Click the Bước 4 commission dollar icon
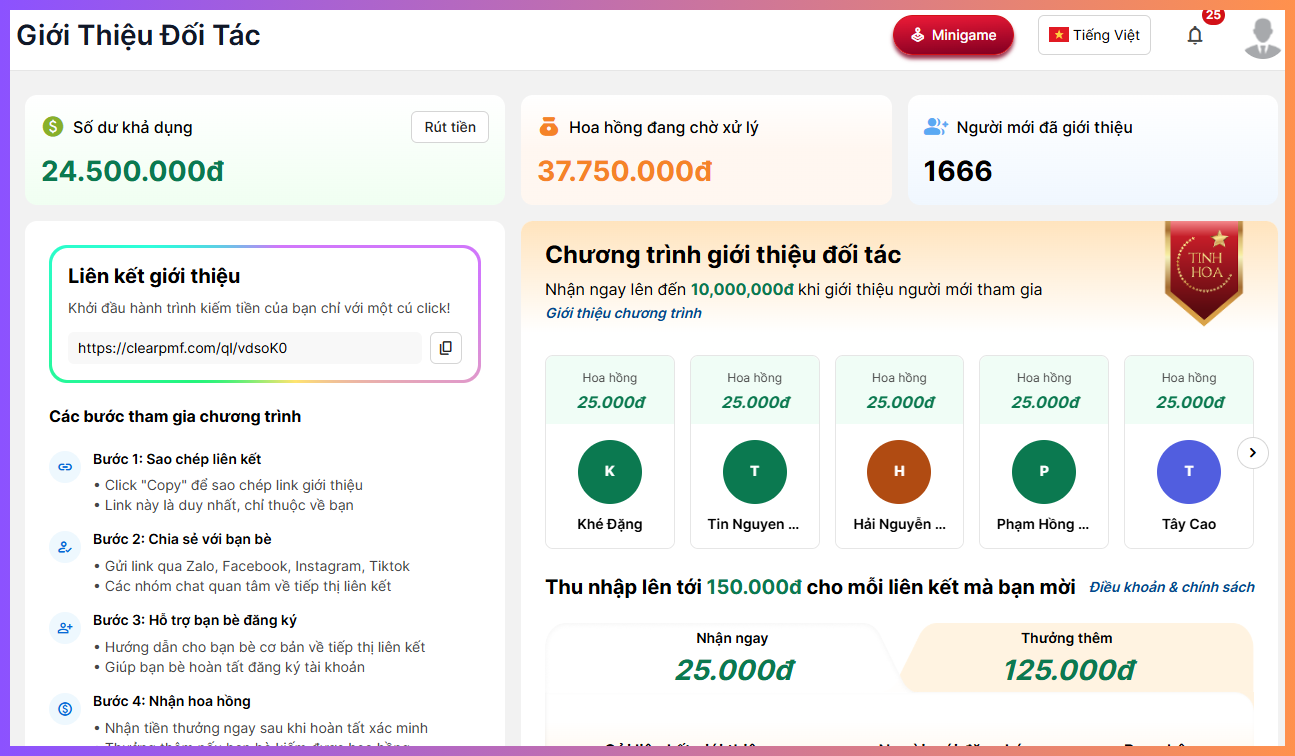Viewport: 1295px width, 756px height. click(65, 709)
